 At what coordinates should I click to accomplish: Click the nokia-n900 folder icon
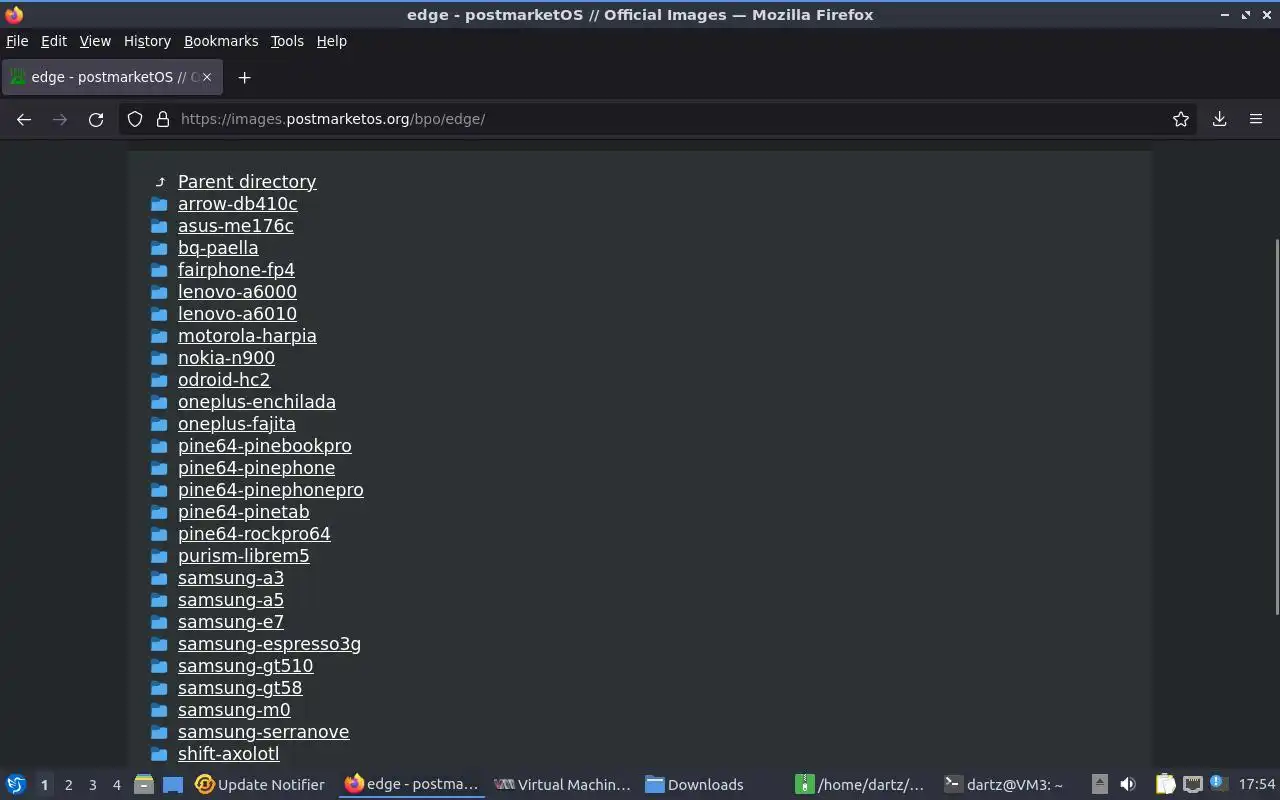pos(159,358)
